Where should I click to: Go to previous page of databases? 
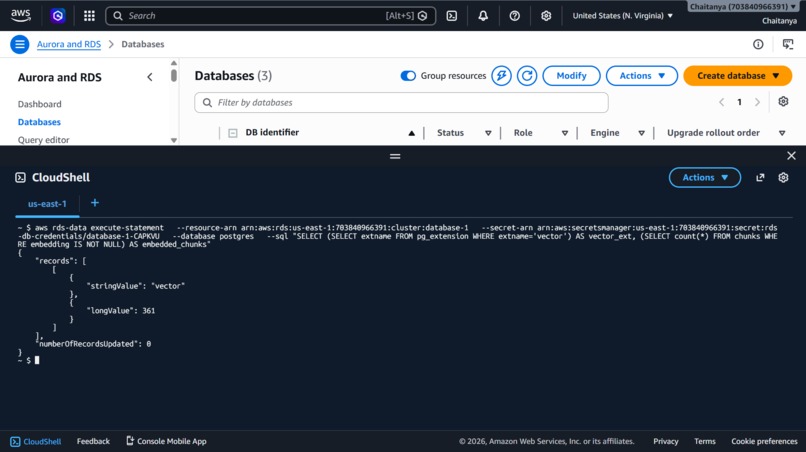click(722, 102)
